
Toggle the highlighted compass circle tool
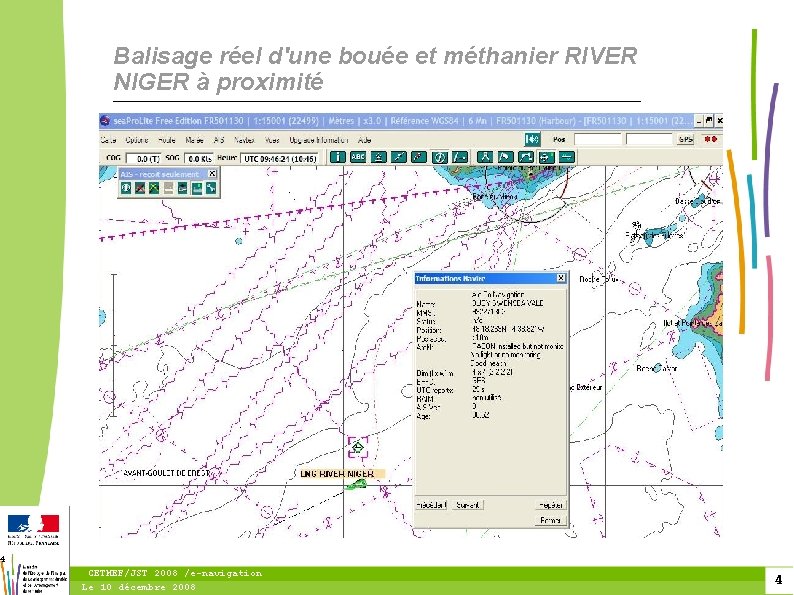[440, 157]
